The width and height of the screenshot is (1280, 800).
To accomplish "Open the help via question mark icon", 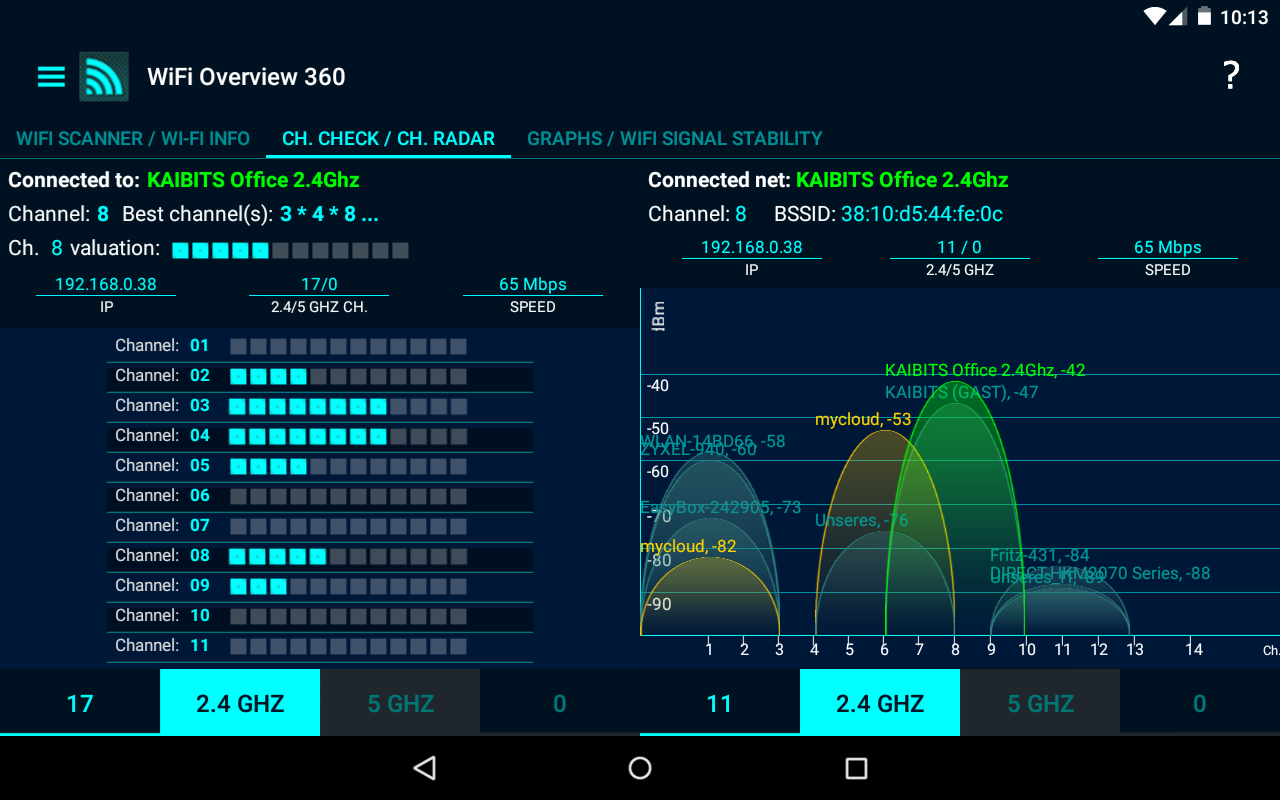I will (x=1230, y=75).
